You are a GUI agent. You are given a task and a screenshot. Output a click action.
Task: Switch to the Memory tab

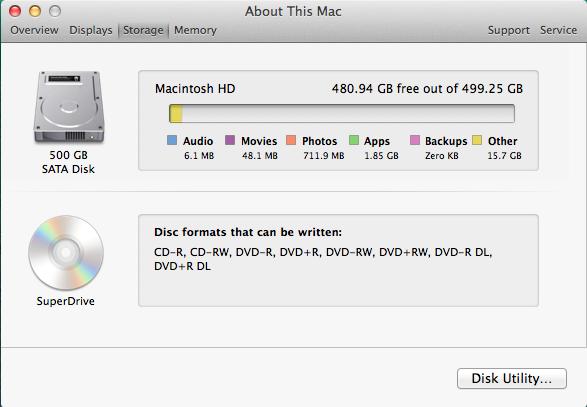click(x=195, y=30)
